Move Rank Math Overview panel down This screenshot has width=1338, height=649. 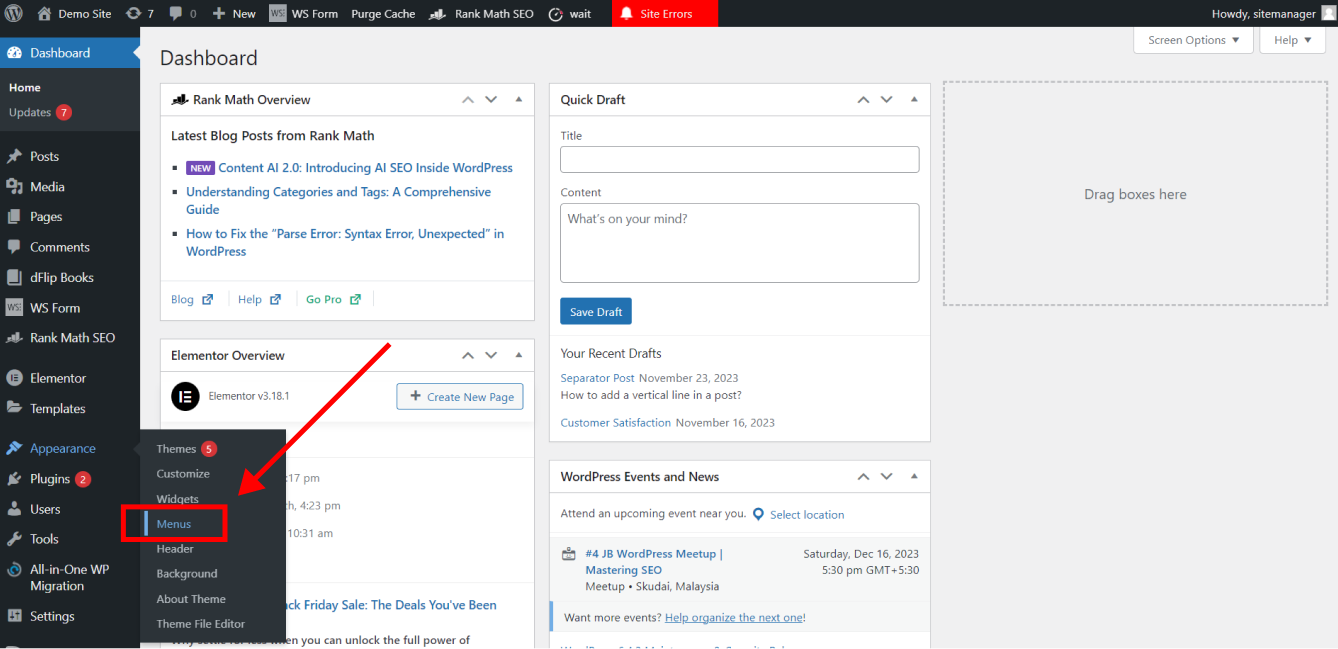pyautogui.click(x=491, y=100)
